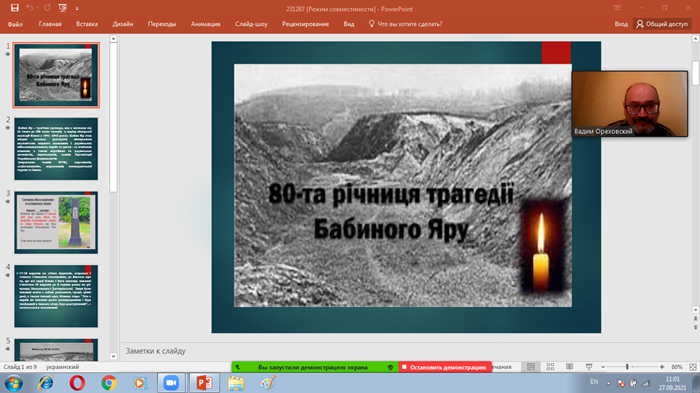The height and width of the screenshot is (393, 700).
Task: Click Общий доступ share button
Action: click(x=662, y=24)
